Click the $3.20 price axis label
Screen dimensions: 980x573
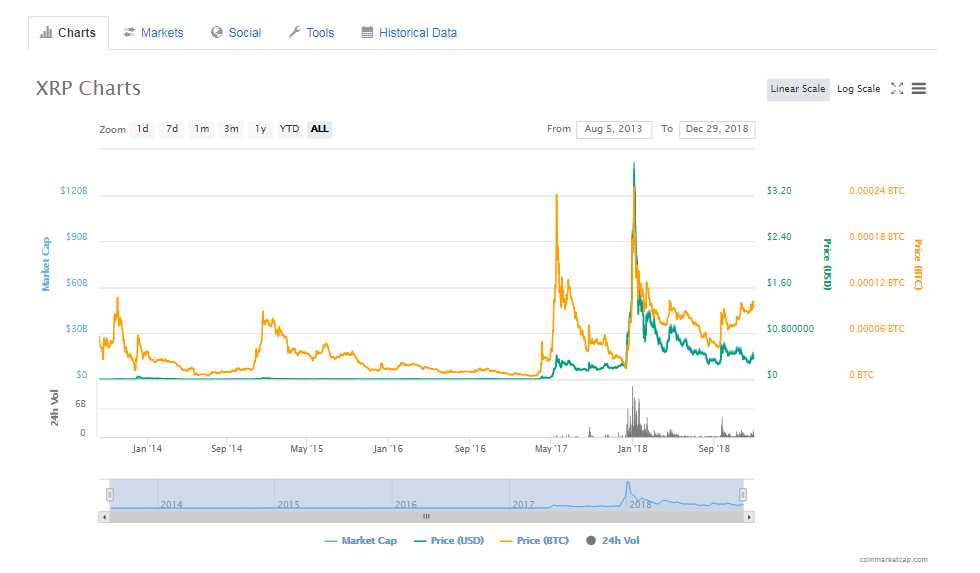click(x=779, y=191)
